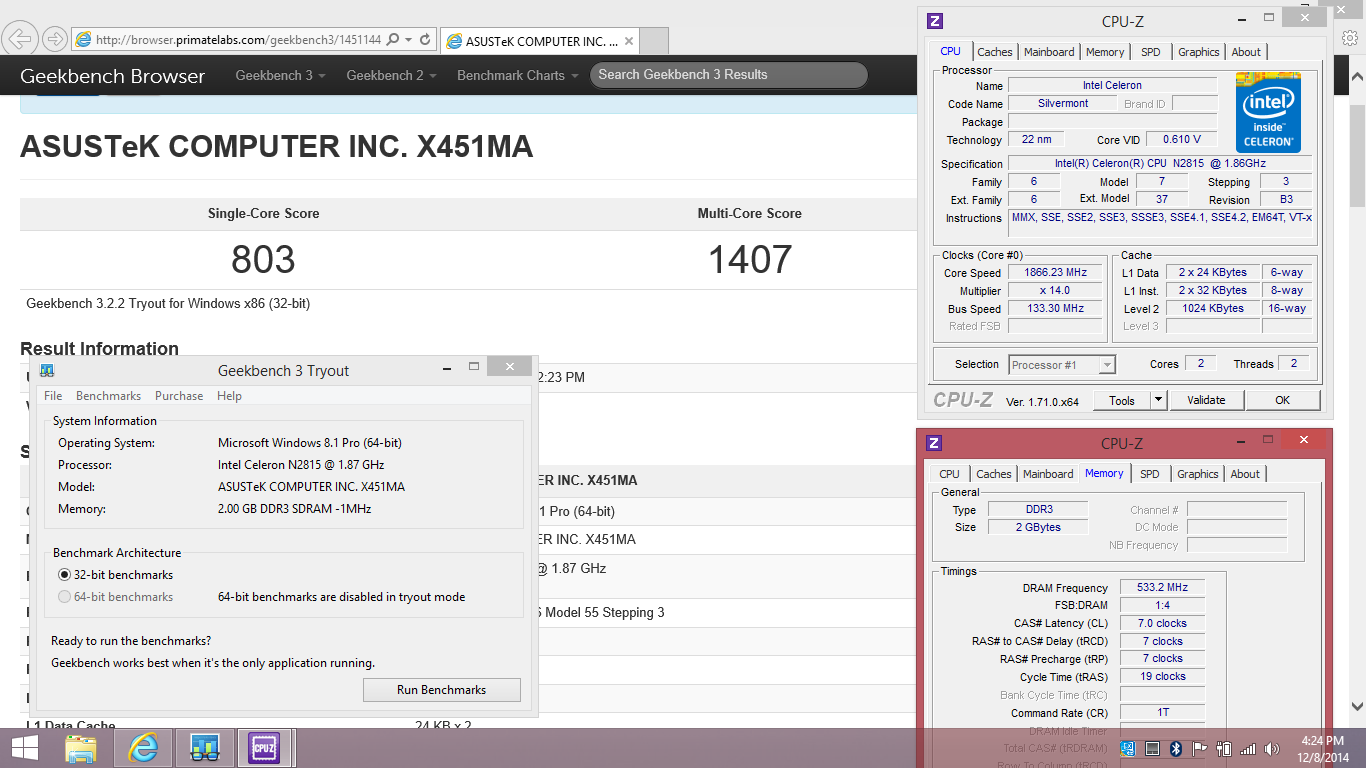Click the Tools button in CPU-Z
The image size is (1366, 768).
click(1122, 400)
